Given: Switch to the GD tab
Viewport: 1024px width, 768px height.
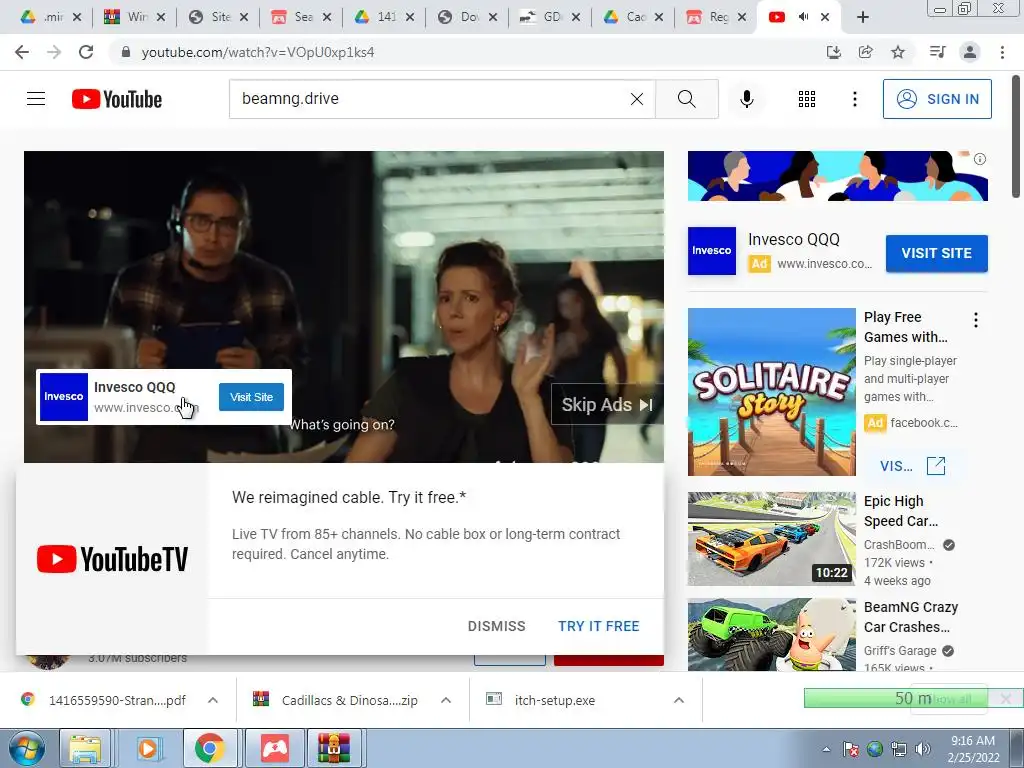Looking at the screenshot, I should tap(551, 17).
